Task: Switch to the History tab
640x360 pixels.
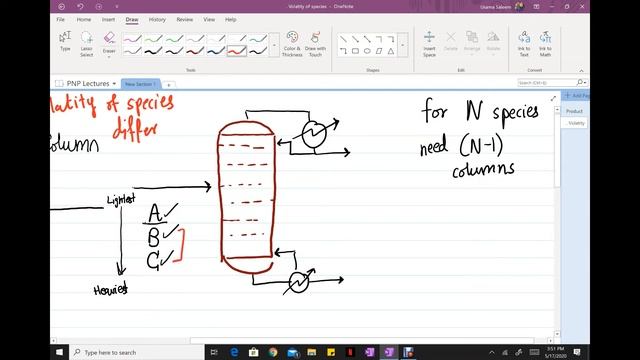Action: point(157,20)
